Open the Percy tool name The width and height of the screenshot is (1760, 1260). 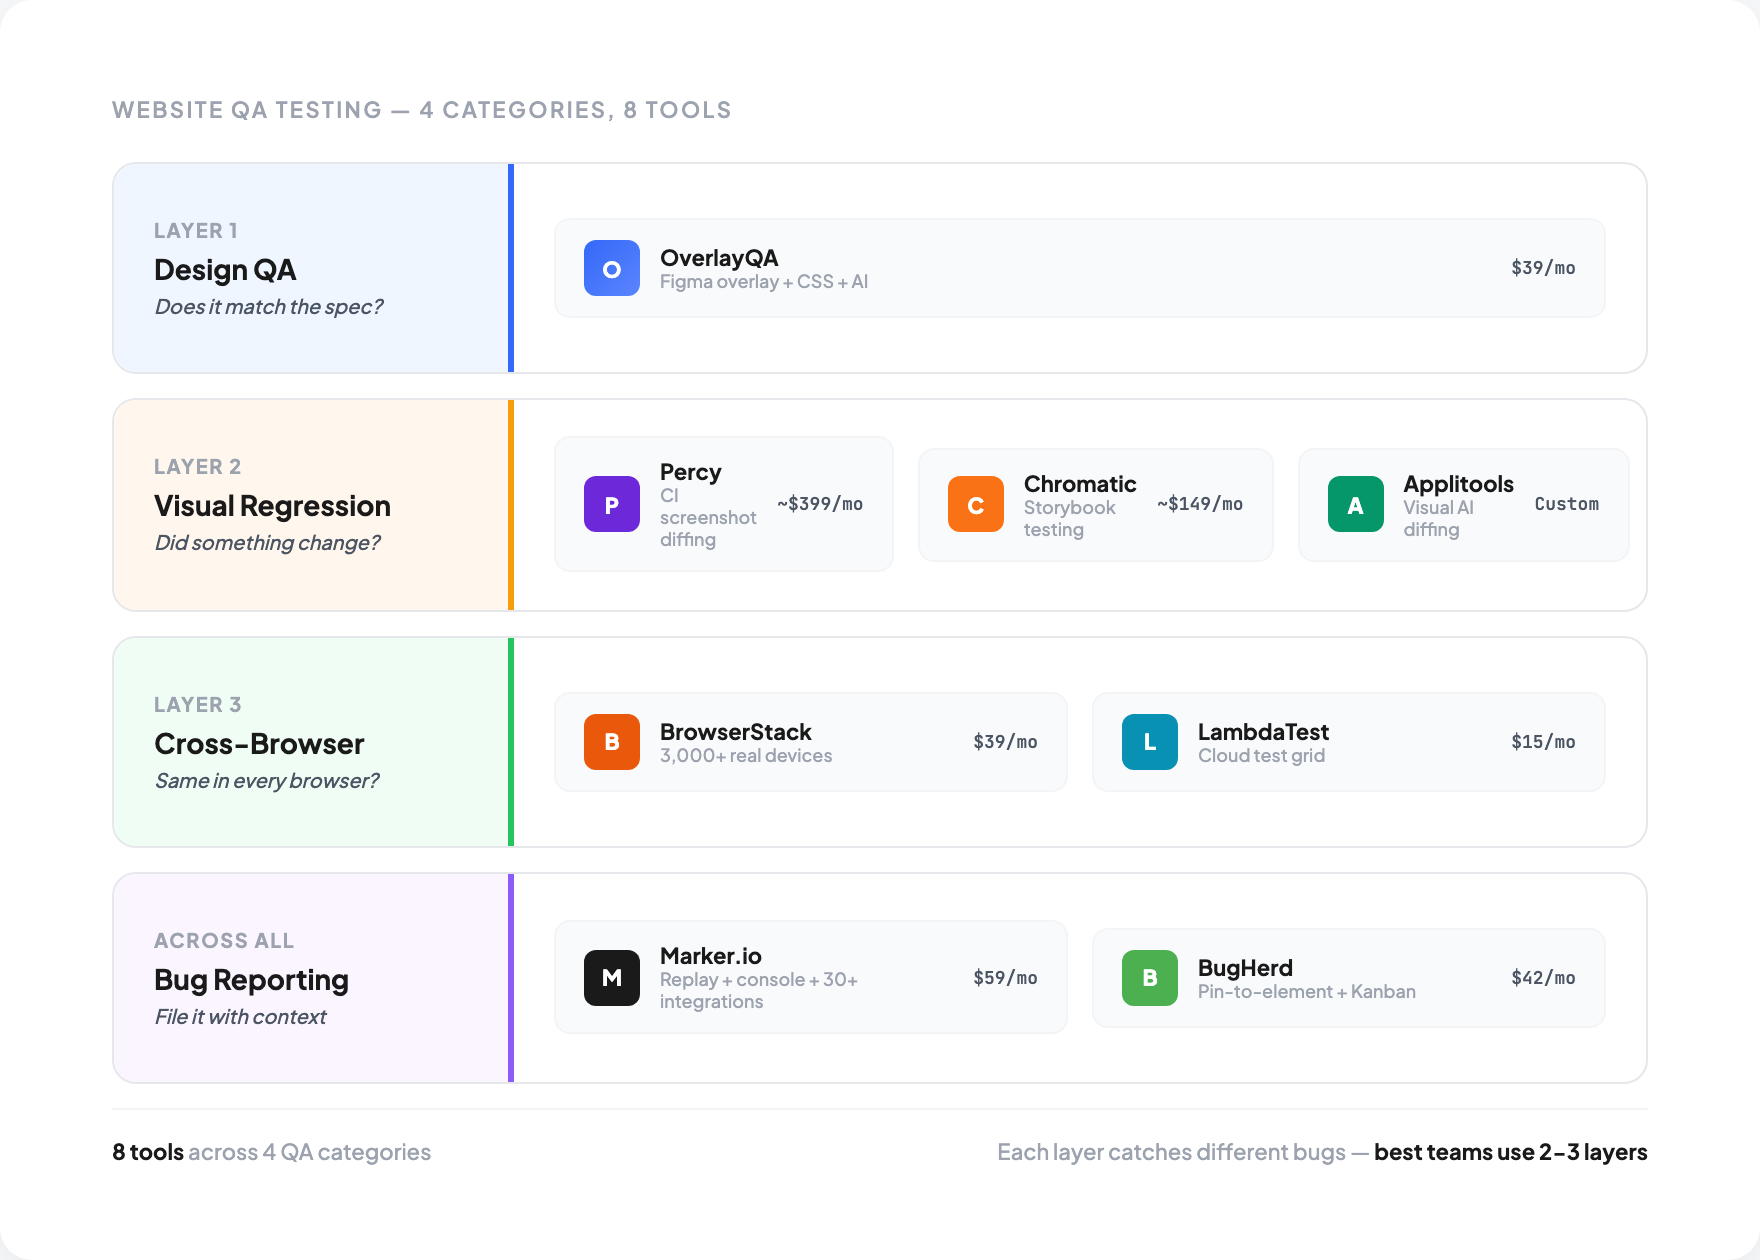pos(691,472)
